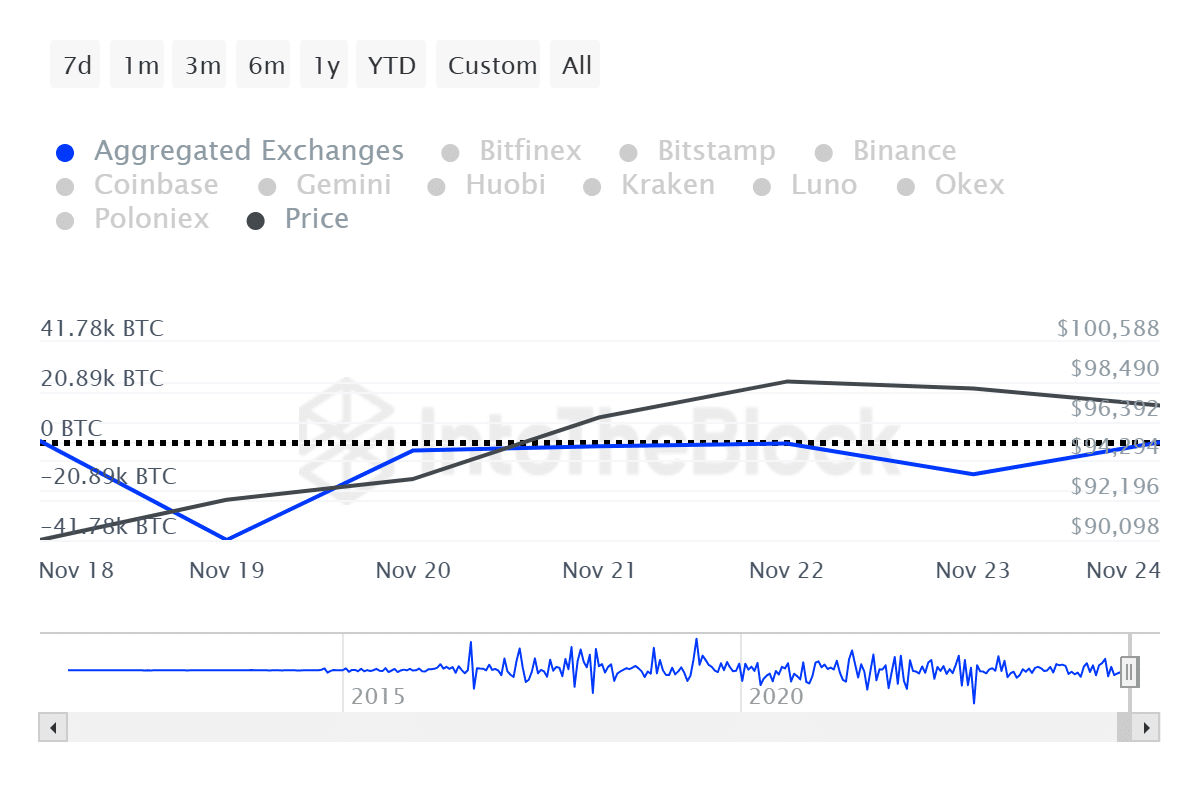
Task: Enable the Bitfinex legend indicator
Action: point(449,151)
